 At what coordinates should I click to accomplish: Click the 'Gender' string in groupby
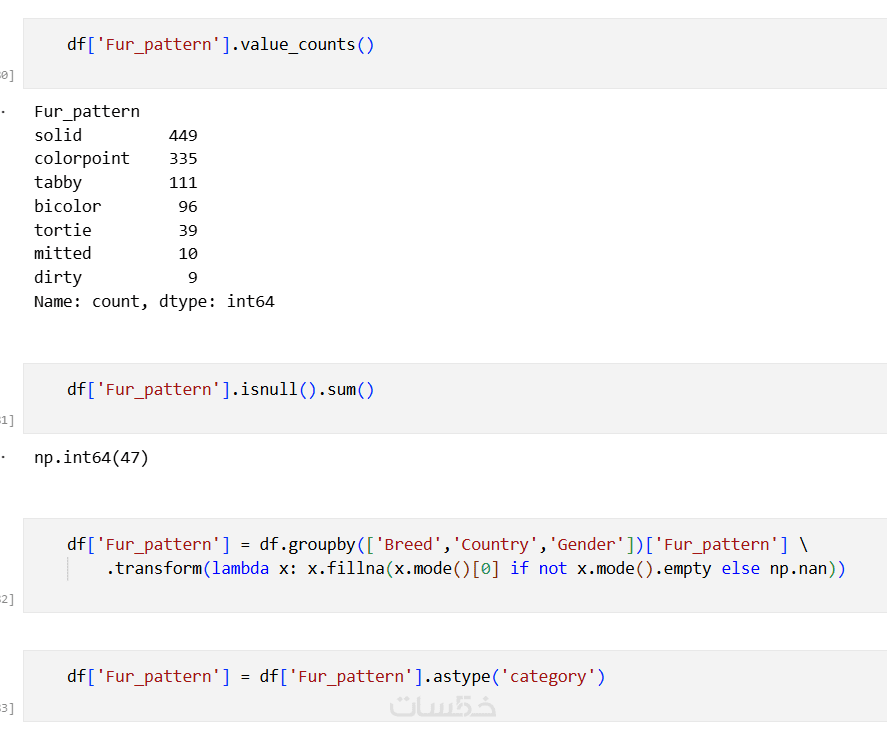pos(587,544)
